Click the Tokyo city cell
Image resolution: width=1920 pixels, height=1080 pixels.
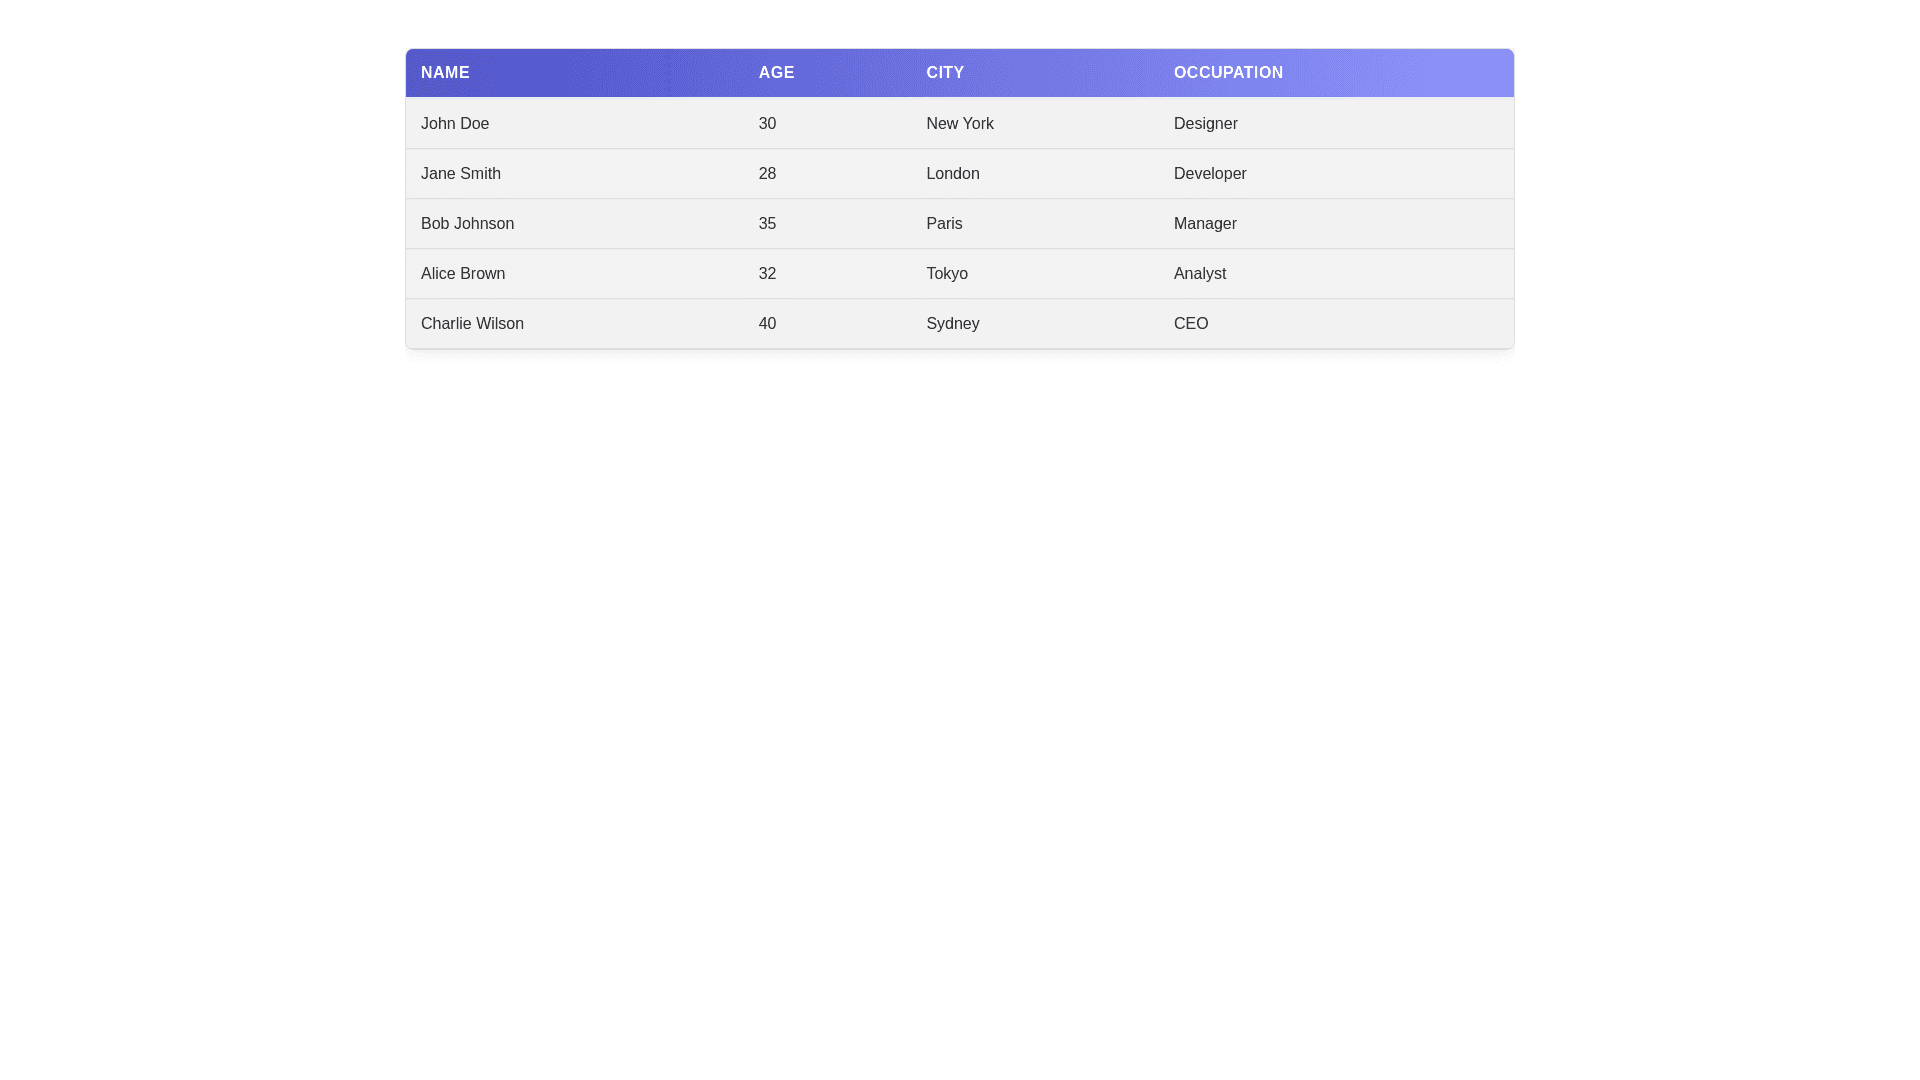tap(946, 274)
